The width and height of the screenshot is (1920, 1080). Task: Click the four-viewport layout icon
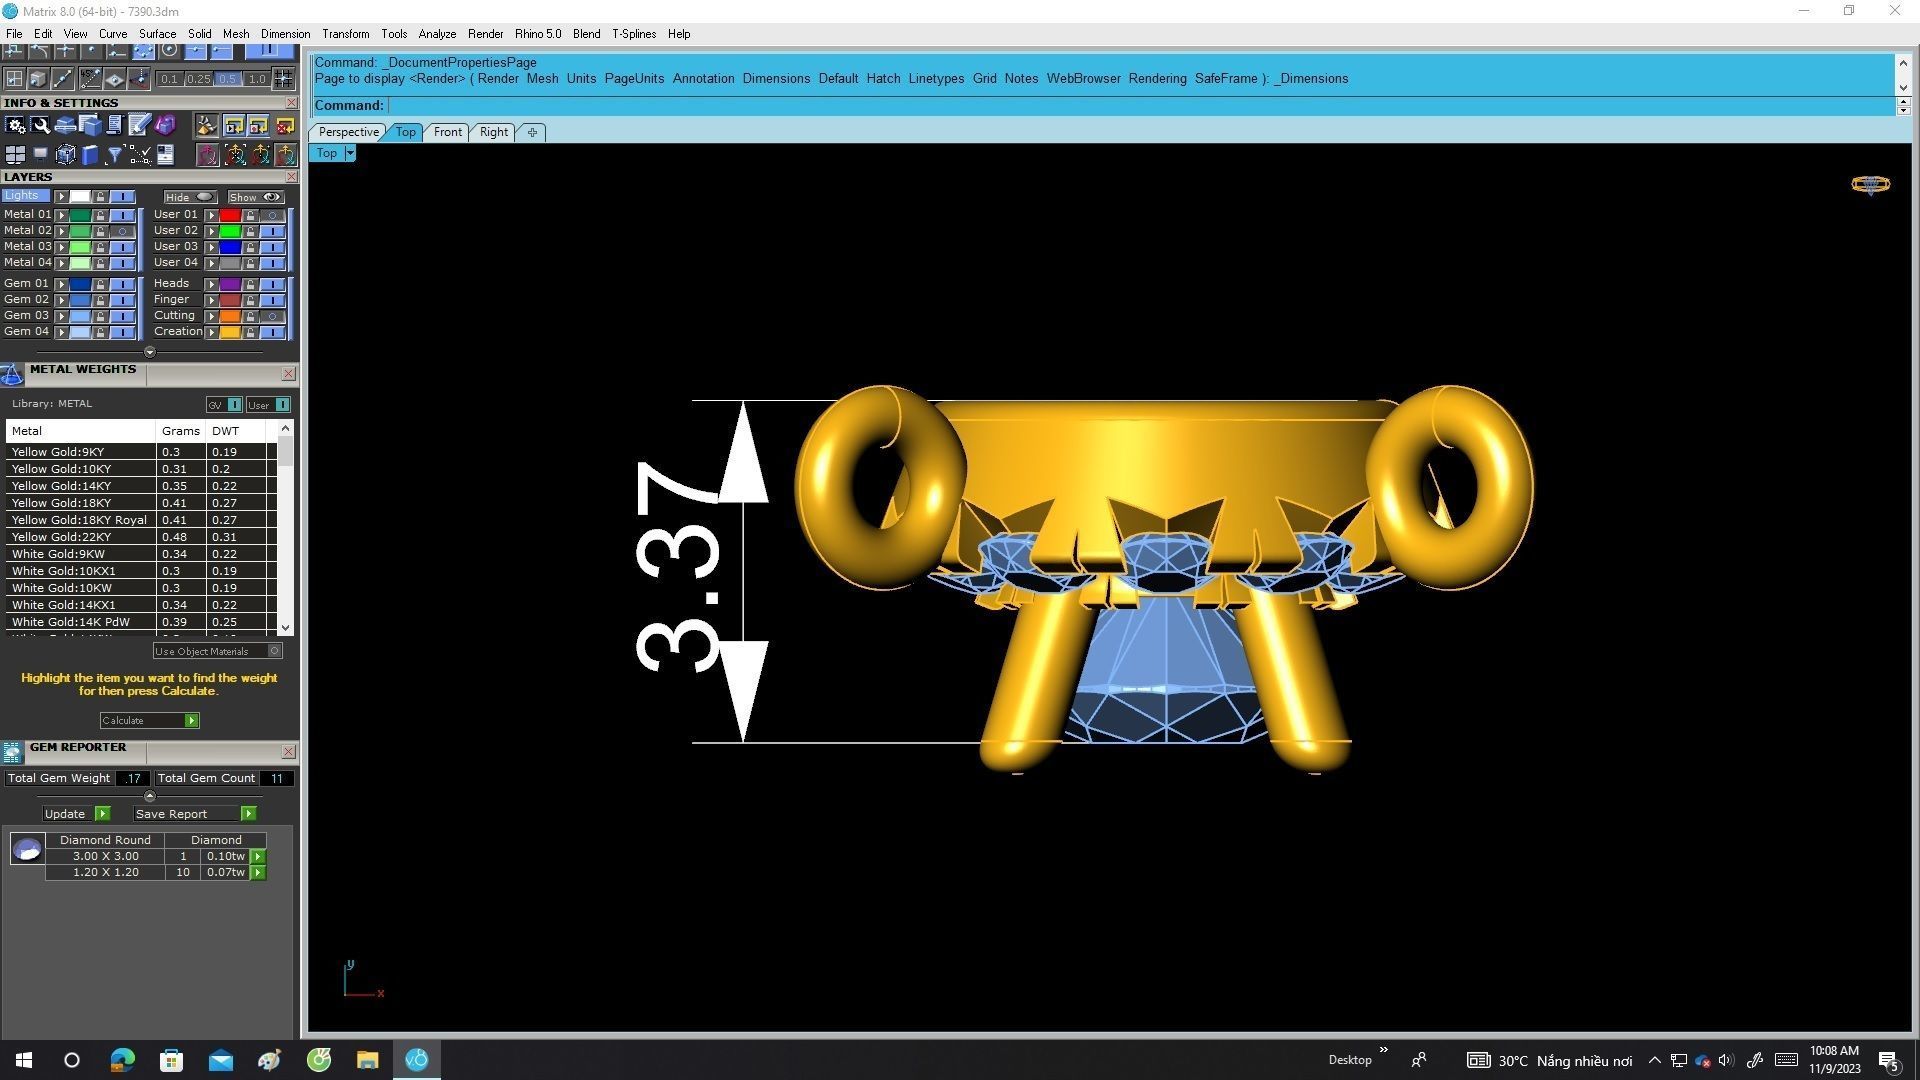point(15,155)
